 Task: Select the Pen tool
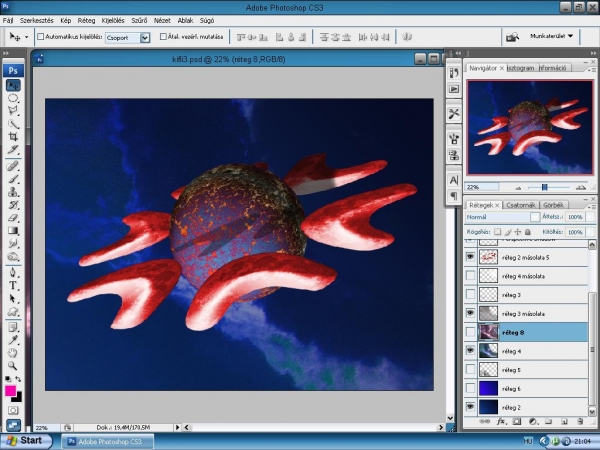click(13, 272)
